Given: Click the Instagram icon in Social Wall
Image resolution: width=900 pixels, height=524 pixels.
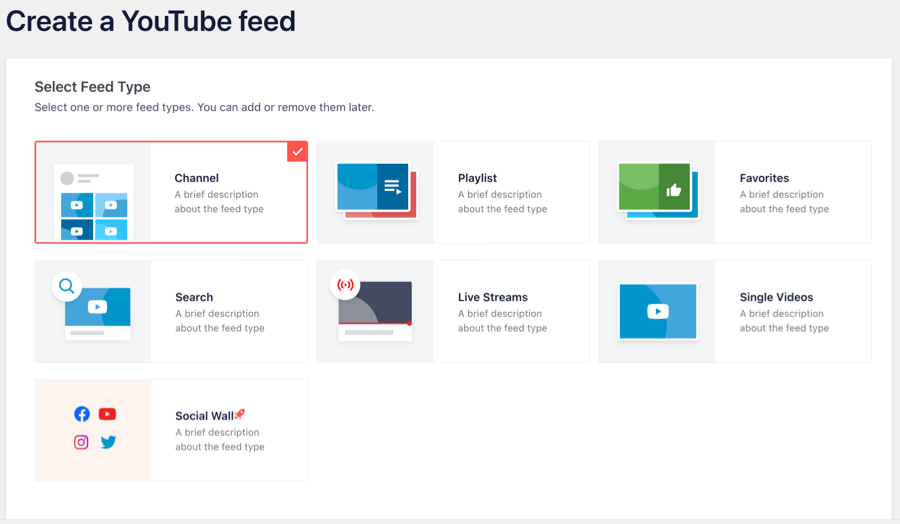Looking at the screenshot, I should coord(82,442).
